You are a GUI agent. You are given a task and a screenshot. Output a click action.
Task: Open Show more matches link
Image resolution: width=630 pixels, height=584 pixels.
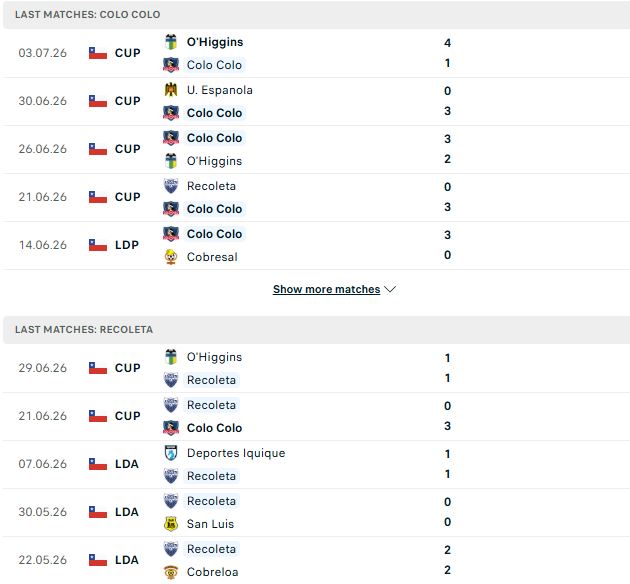click(326, 289)
